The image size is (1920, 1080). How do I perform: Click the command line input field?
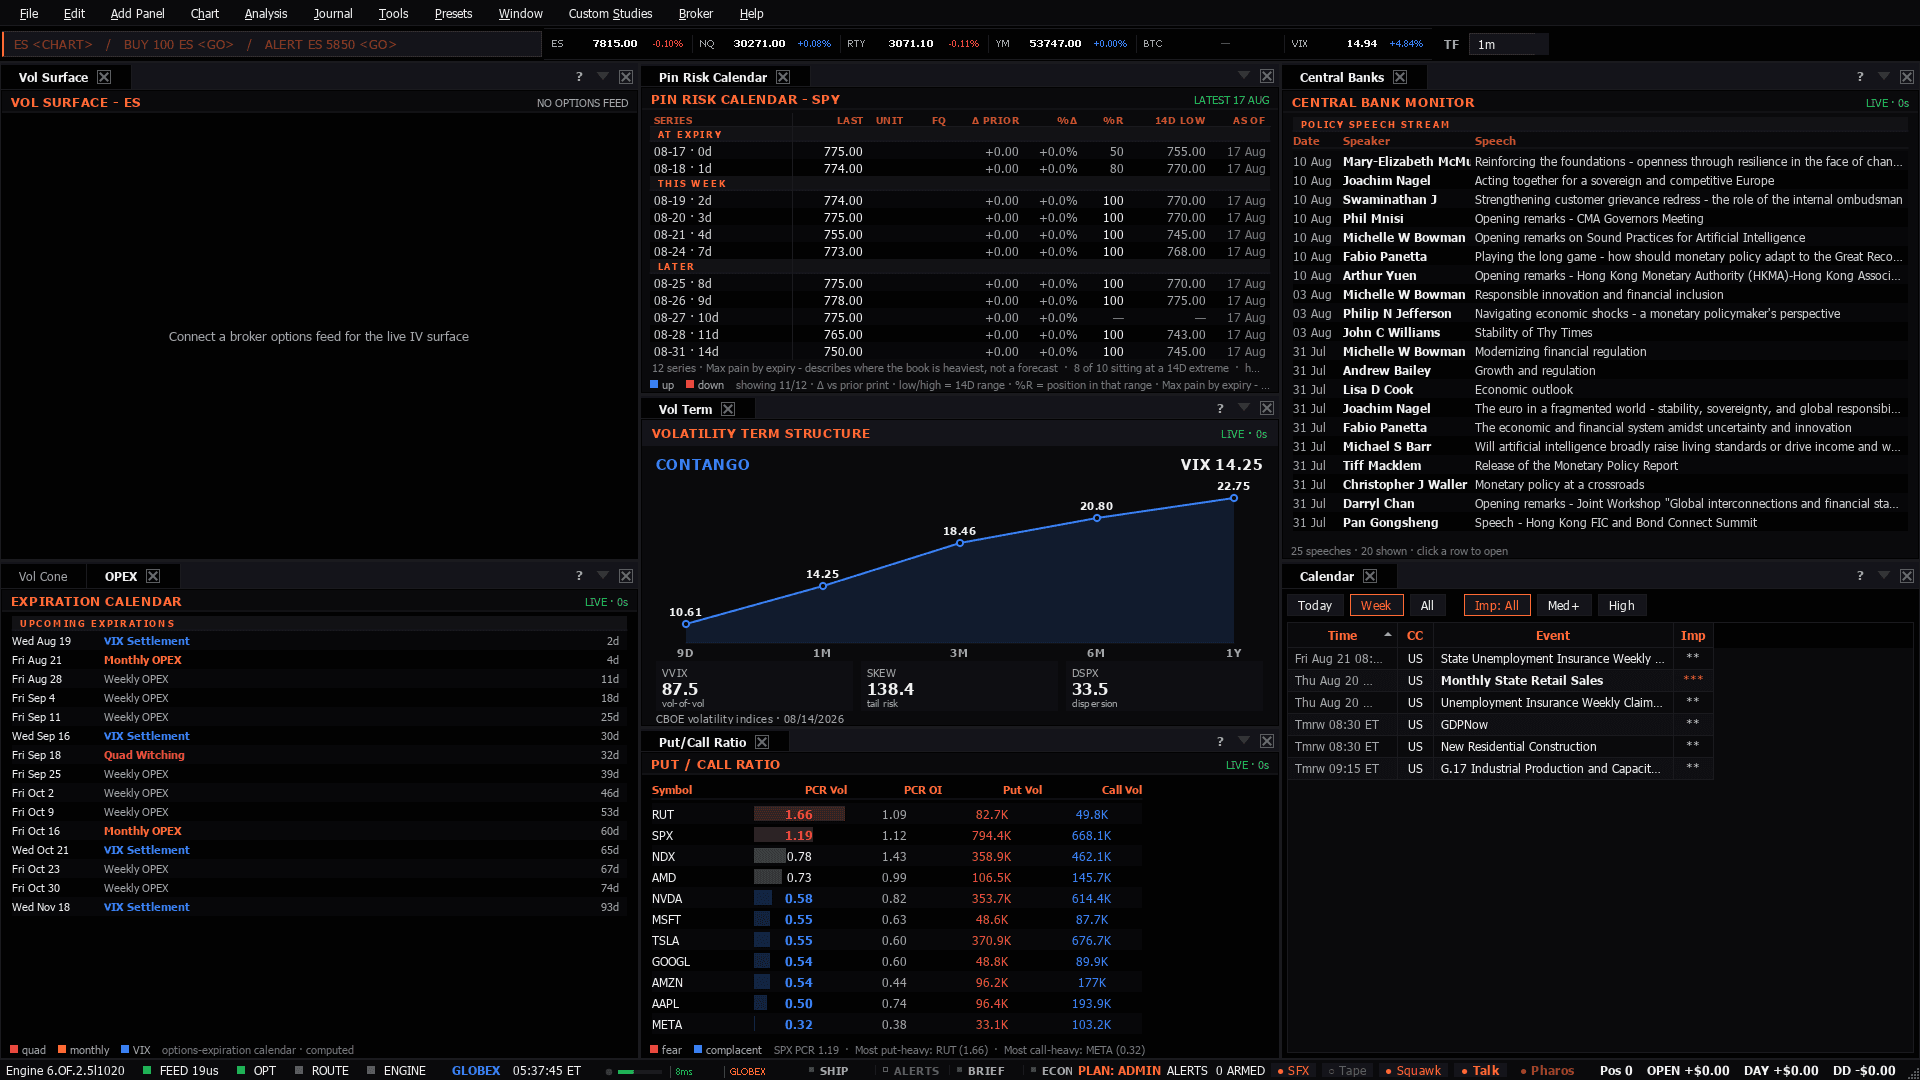coord(272,44)
